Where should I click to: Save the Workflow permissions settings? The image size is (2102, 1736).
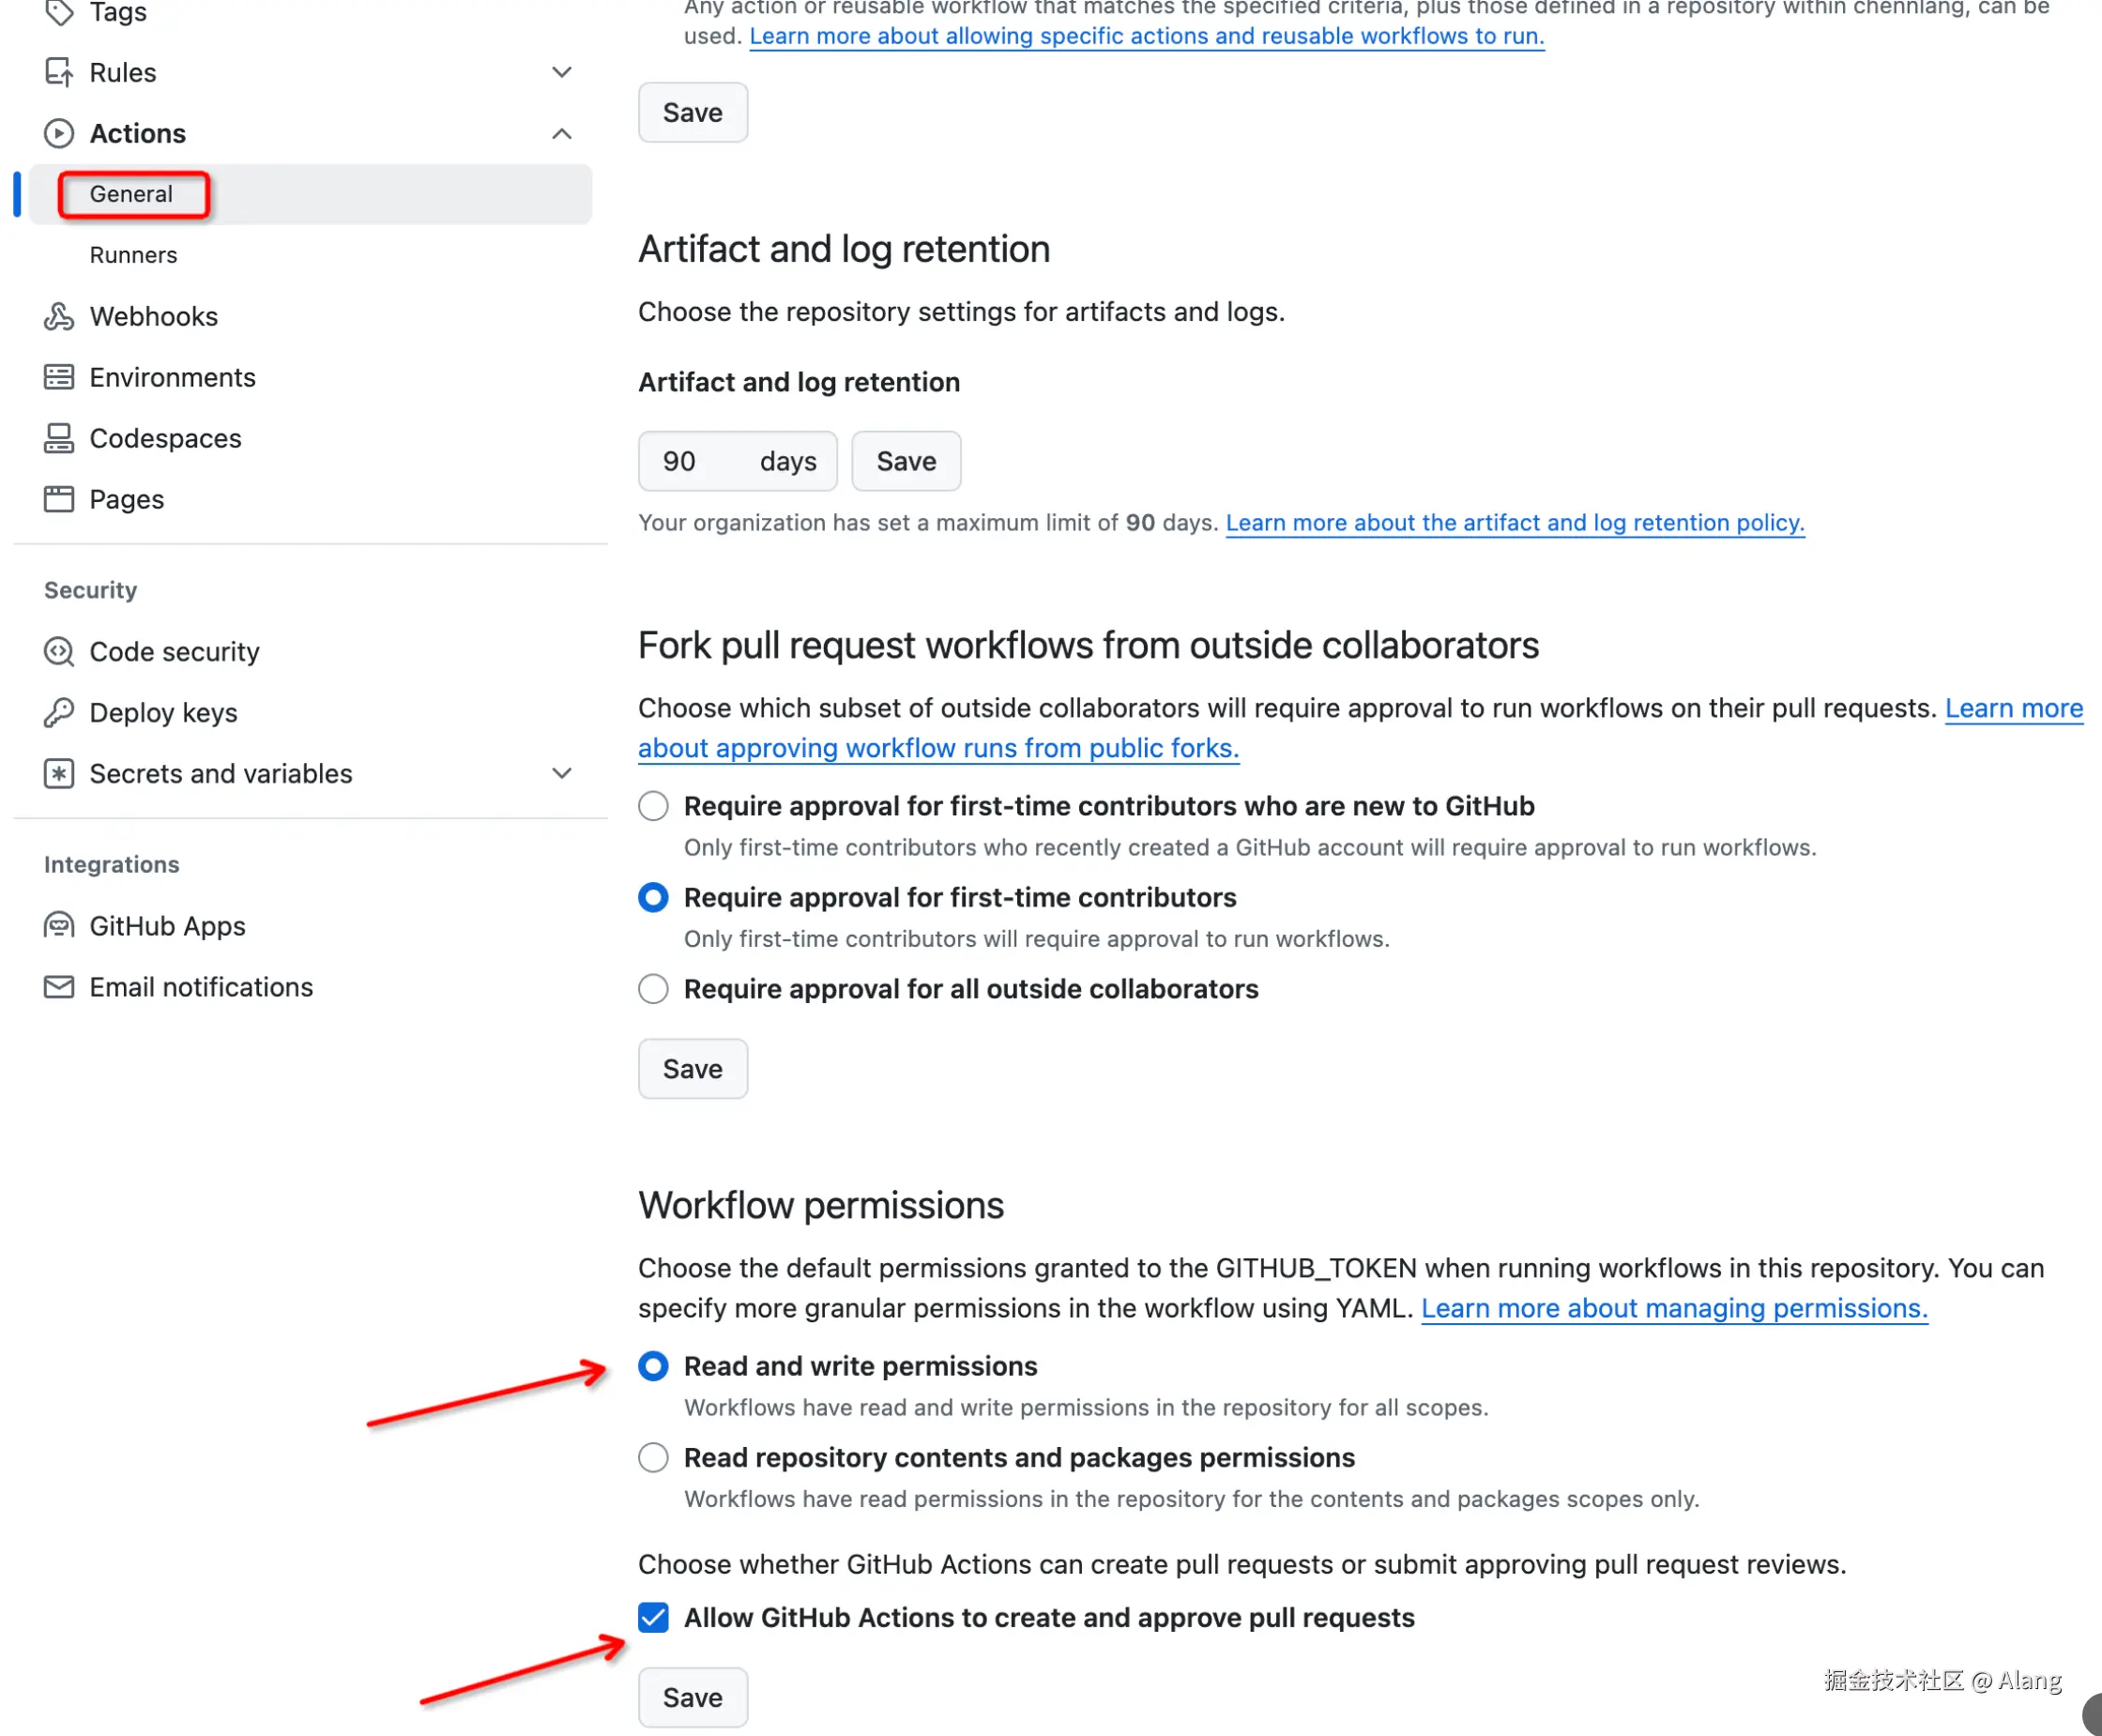coord(692,1697)
